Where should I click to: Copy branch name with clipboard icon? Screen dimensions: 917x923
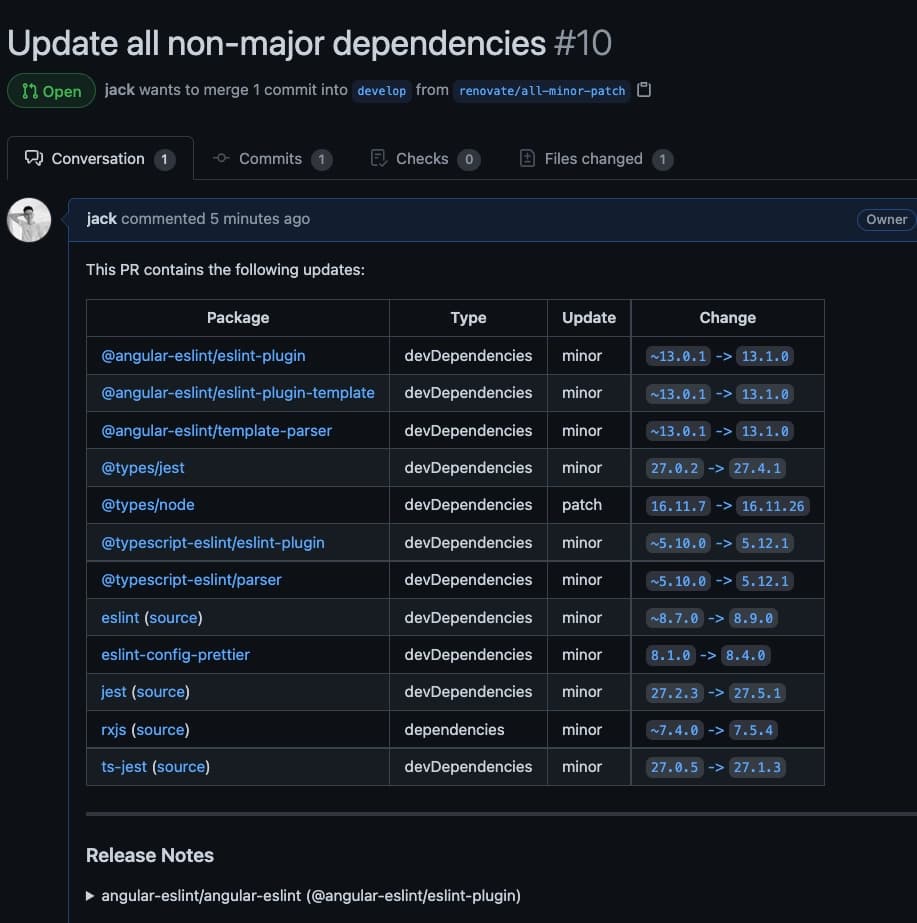point(644,89)
